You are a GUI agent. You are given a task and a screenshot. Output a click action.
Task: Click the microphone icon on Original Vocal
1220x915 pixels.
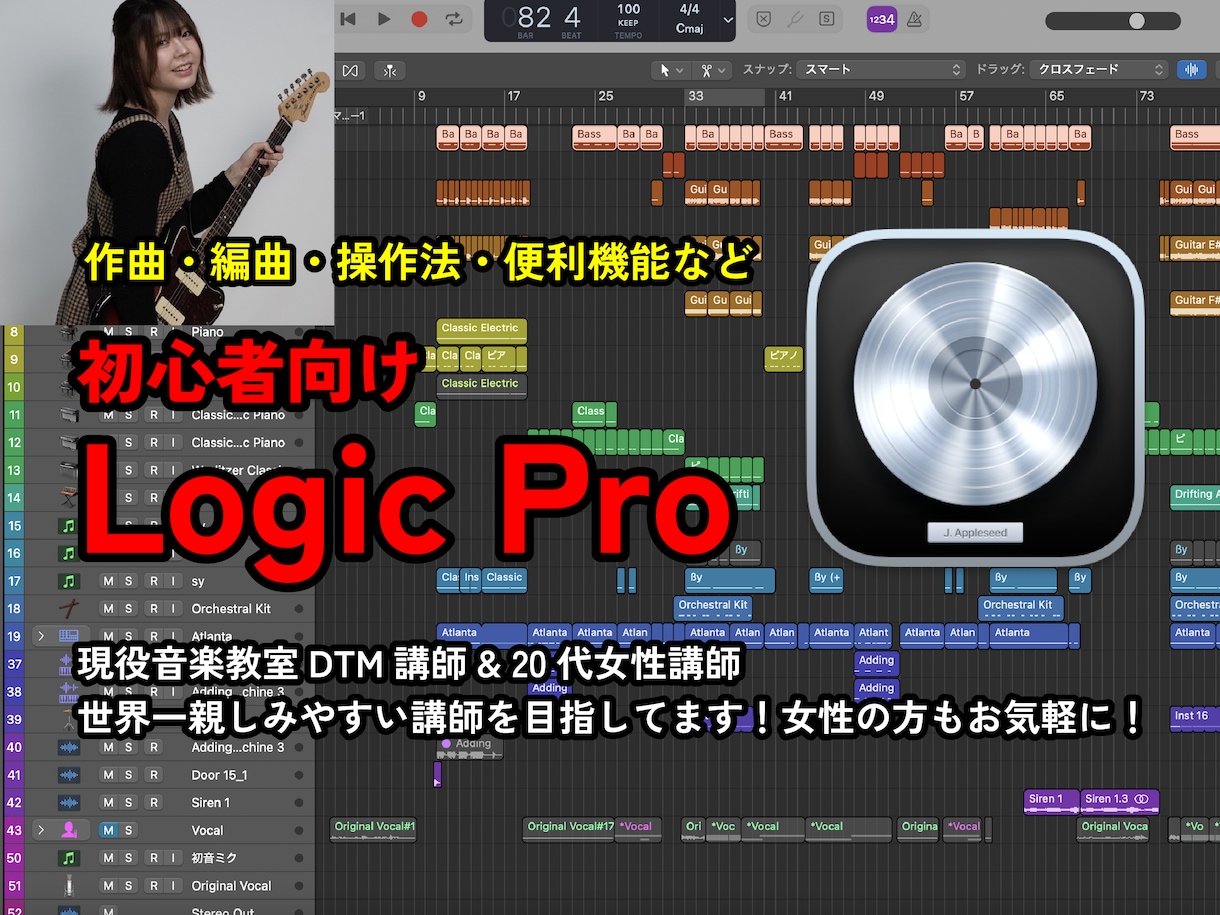69,885
